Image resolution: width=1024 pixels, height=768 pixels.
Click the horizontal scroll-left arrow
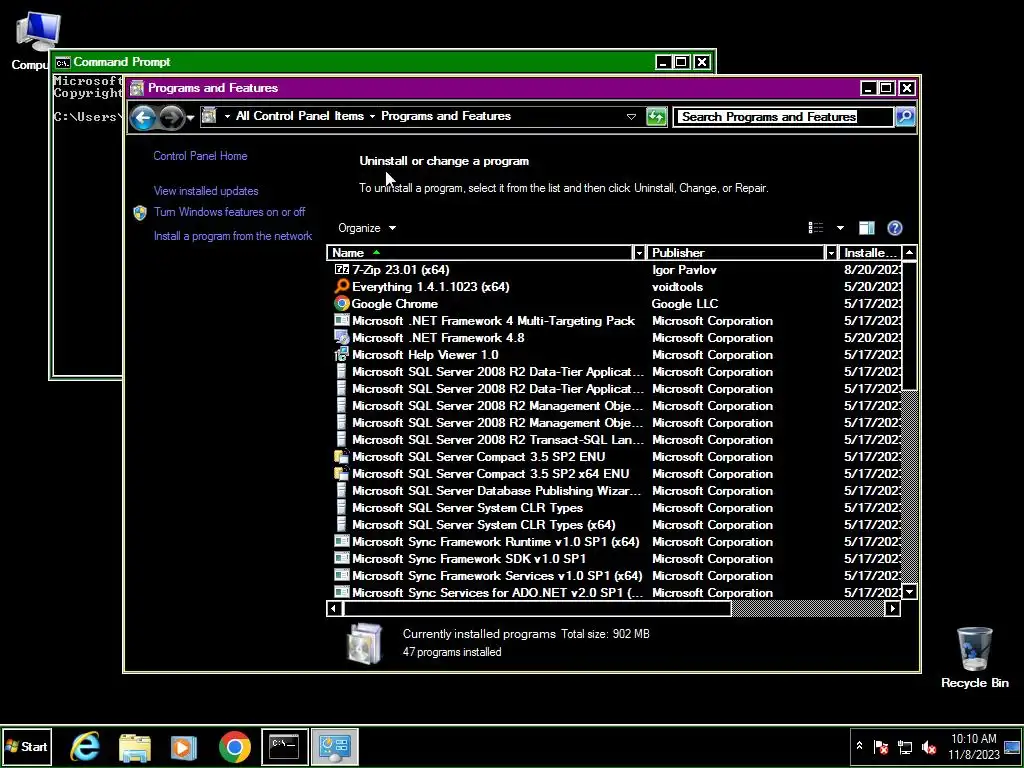[x=334, y=609]
